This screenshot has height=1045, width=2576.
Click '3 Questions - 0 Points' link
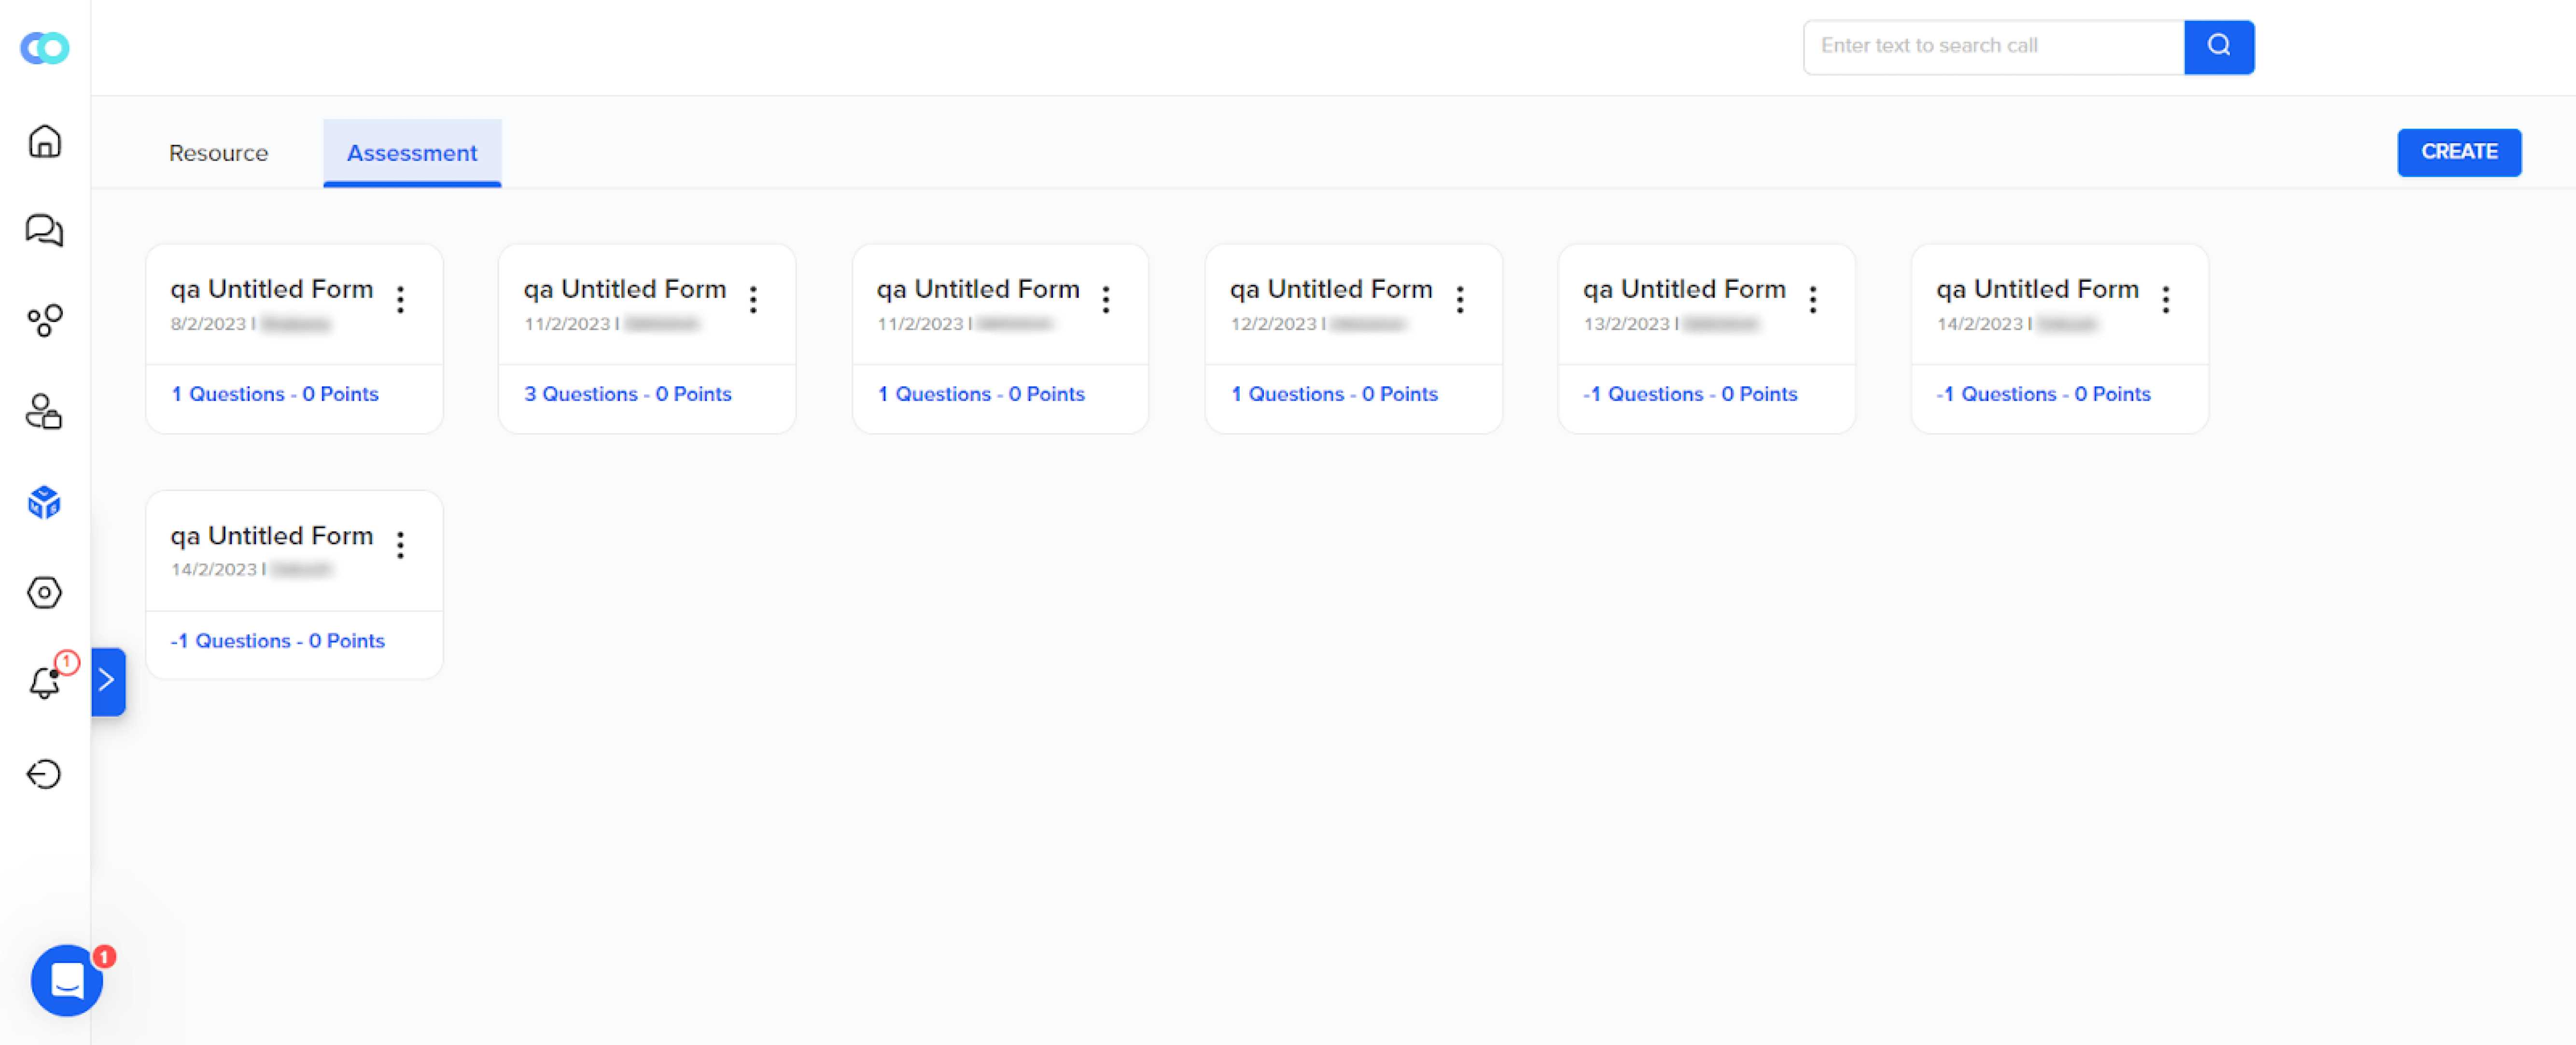click(627, 394)
